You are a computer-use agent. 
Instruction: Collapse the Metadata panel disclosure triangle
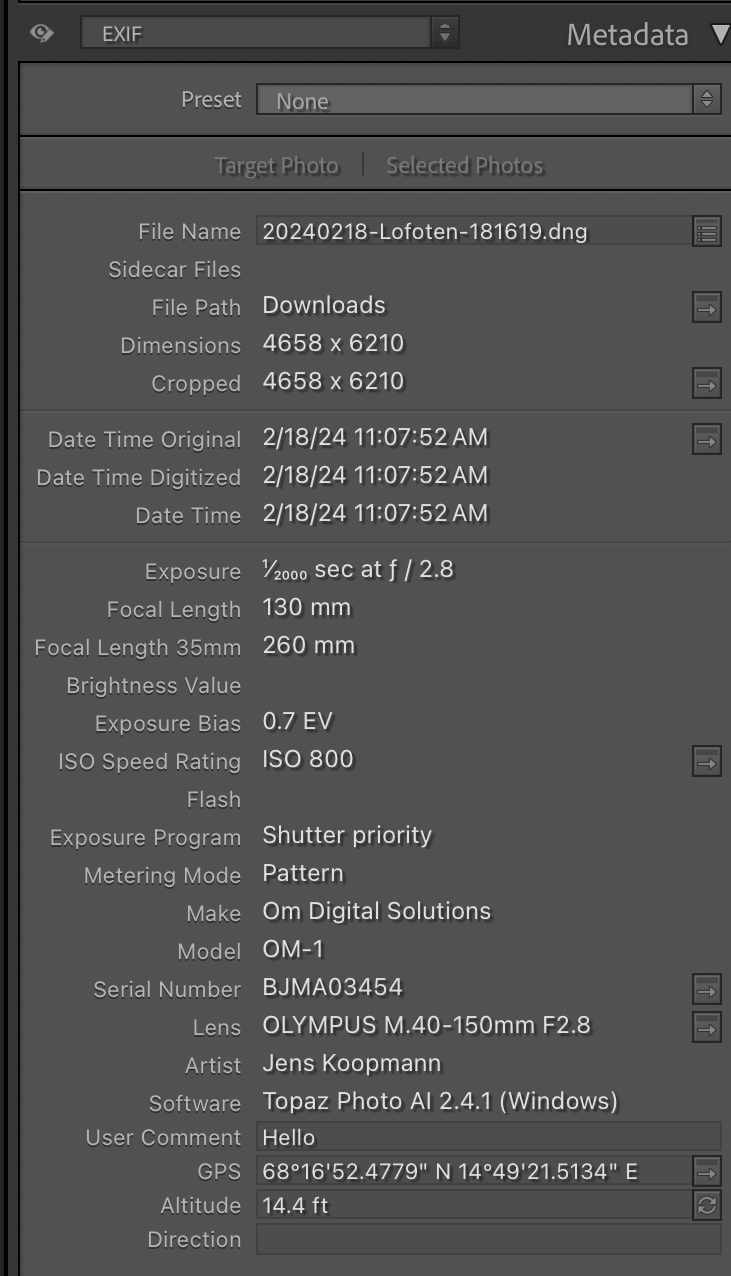click(x=714, y=33)
